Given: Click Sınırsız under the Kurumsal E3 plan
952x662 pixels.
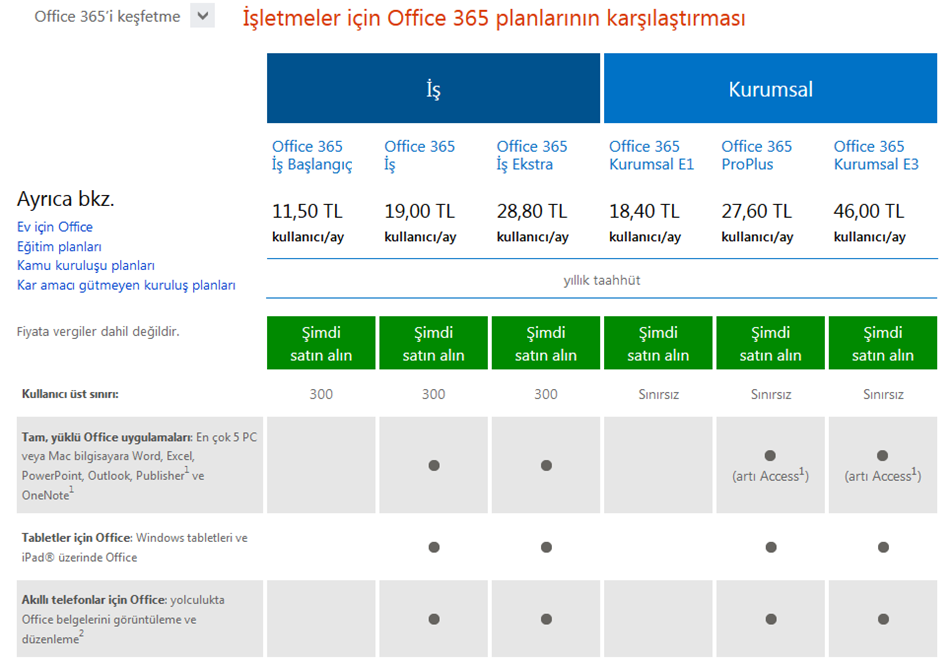Looking at the screenshot, I should [x=883, y=394].
